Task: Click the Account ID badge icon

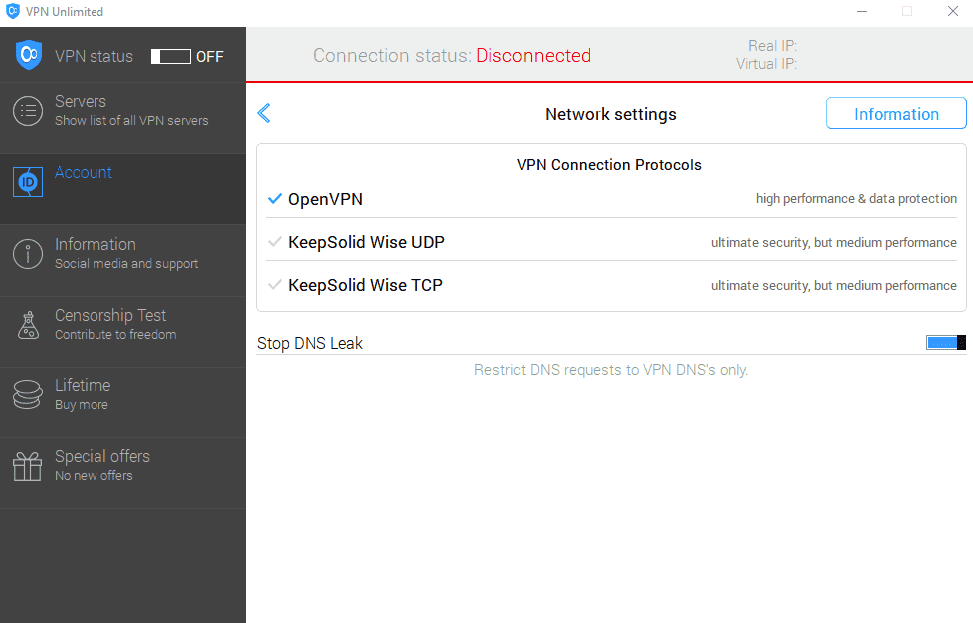Action: click(28, 182)
